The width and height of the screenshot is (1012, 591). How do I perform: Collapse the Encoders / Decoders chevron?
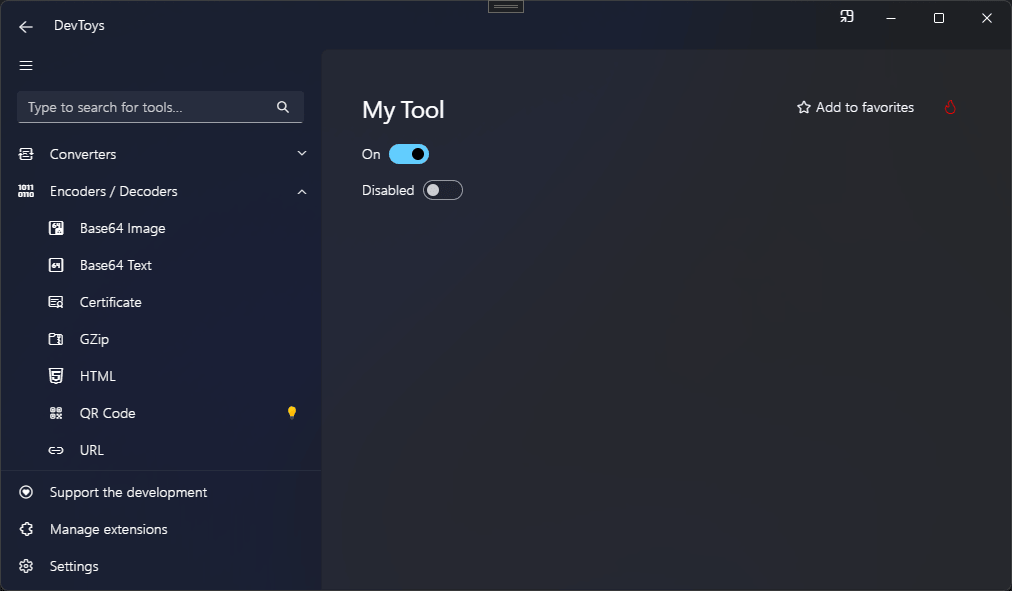click(x=302, y=191)
